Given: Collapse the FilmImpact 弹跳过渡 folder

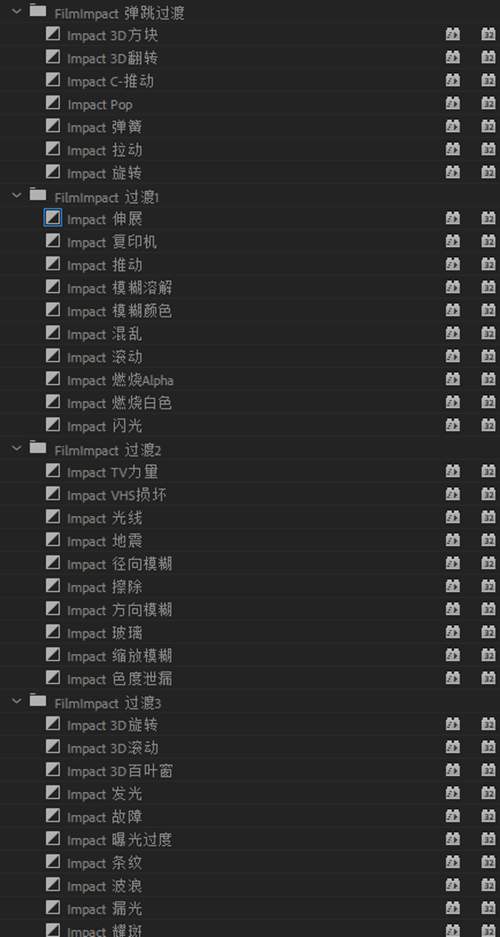Looking at the screenshot, I should coord(17,11).
